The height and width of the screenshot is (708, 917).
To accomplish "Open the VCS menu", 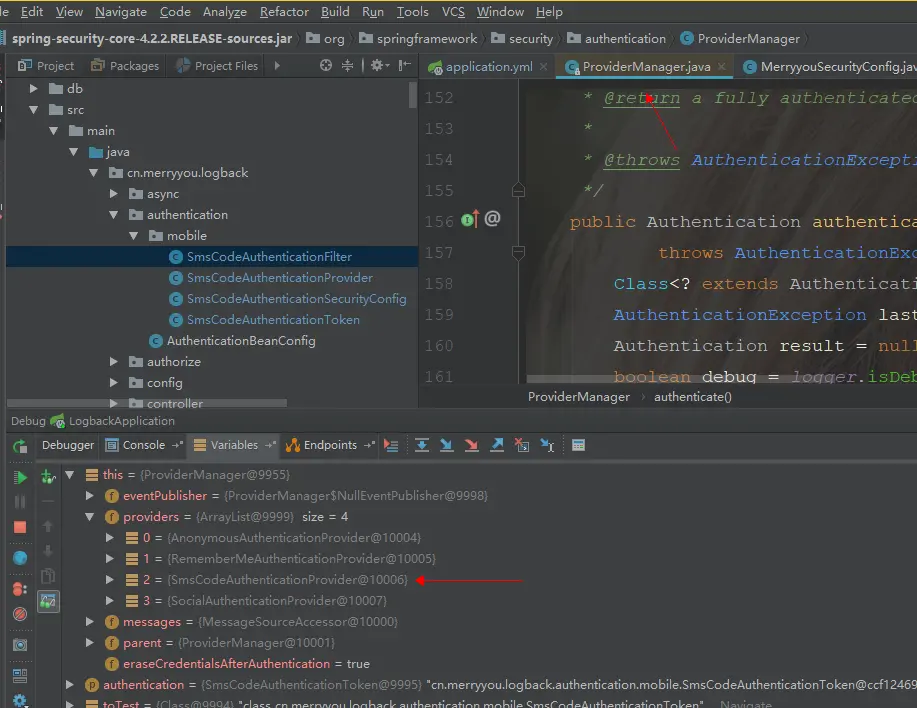I will [x=453, y=12].
